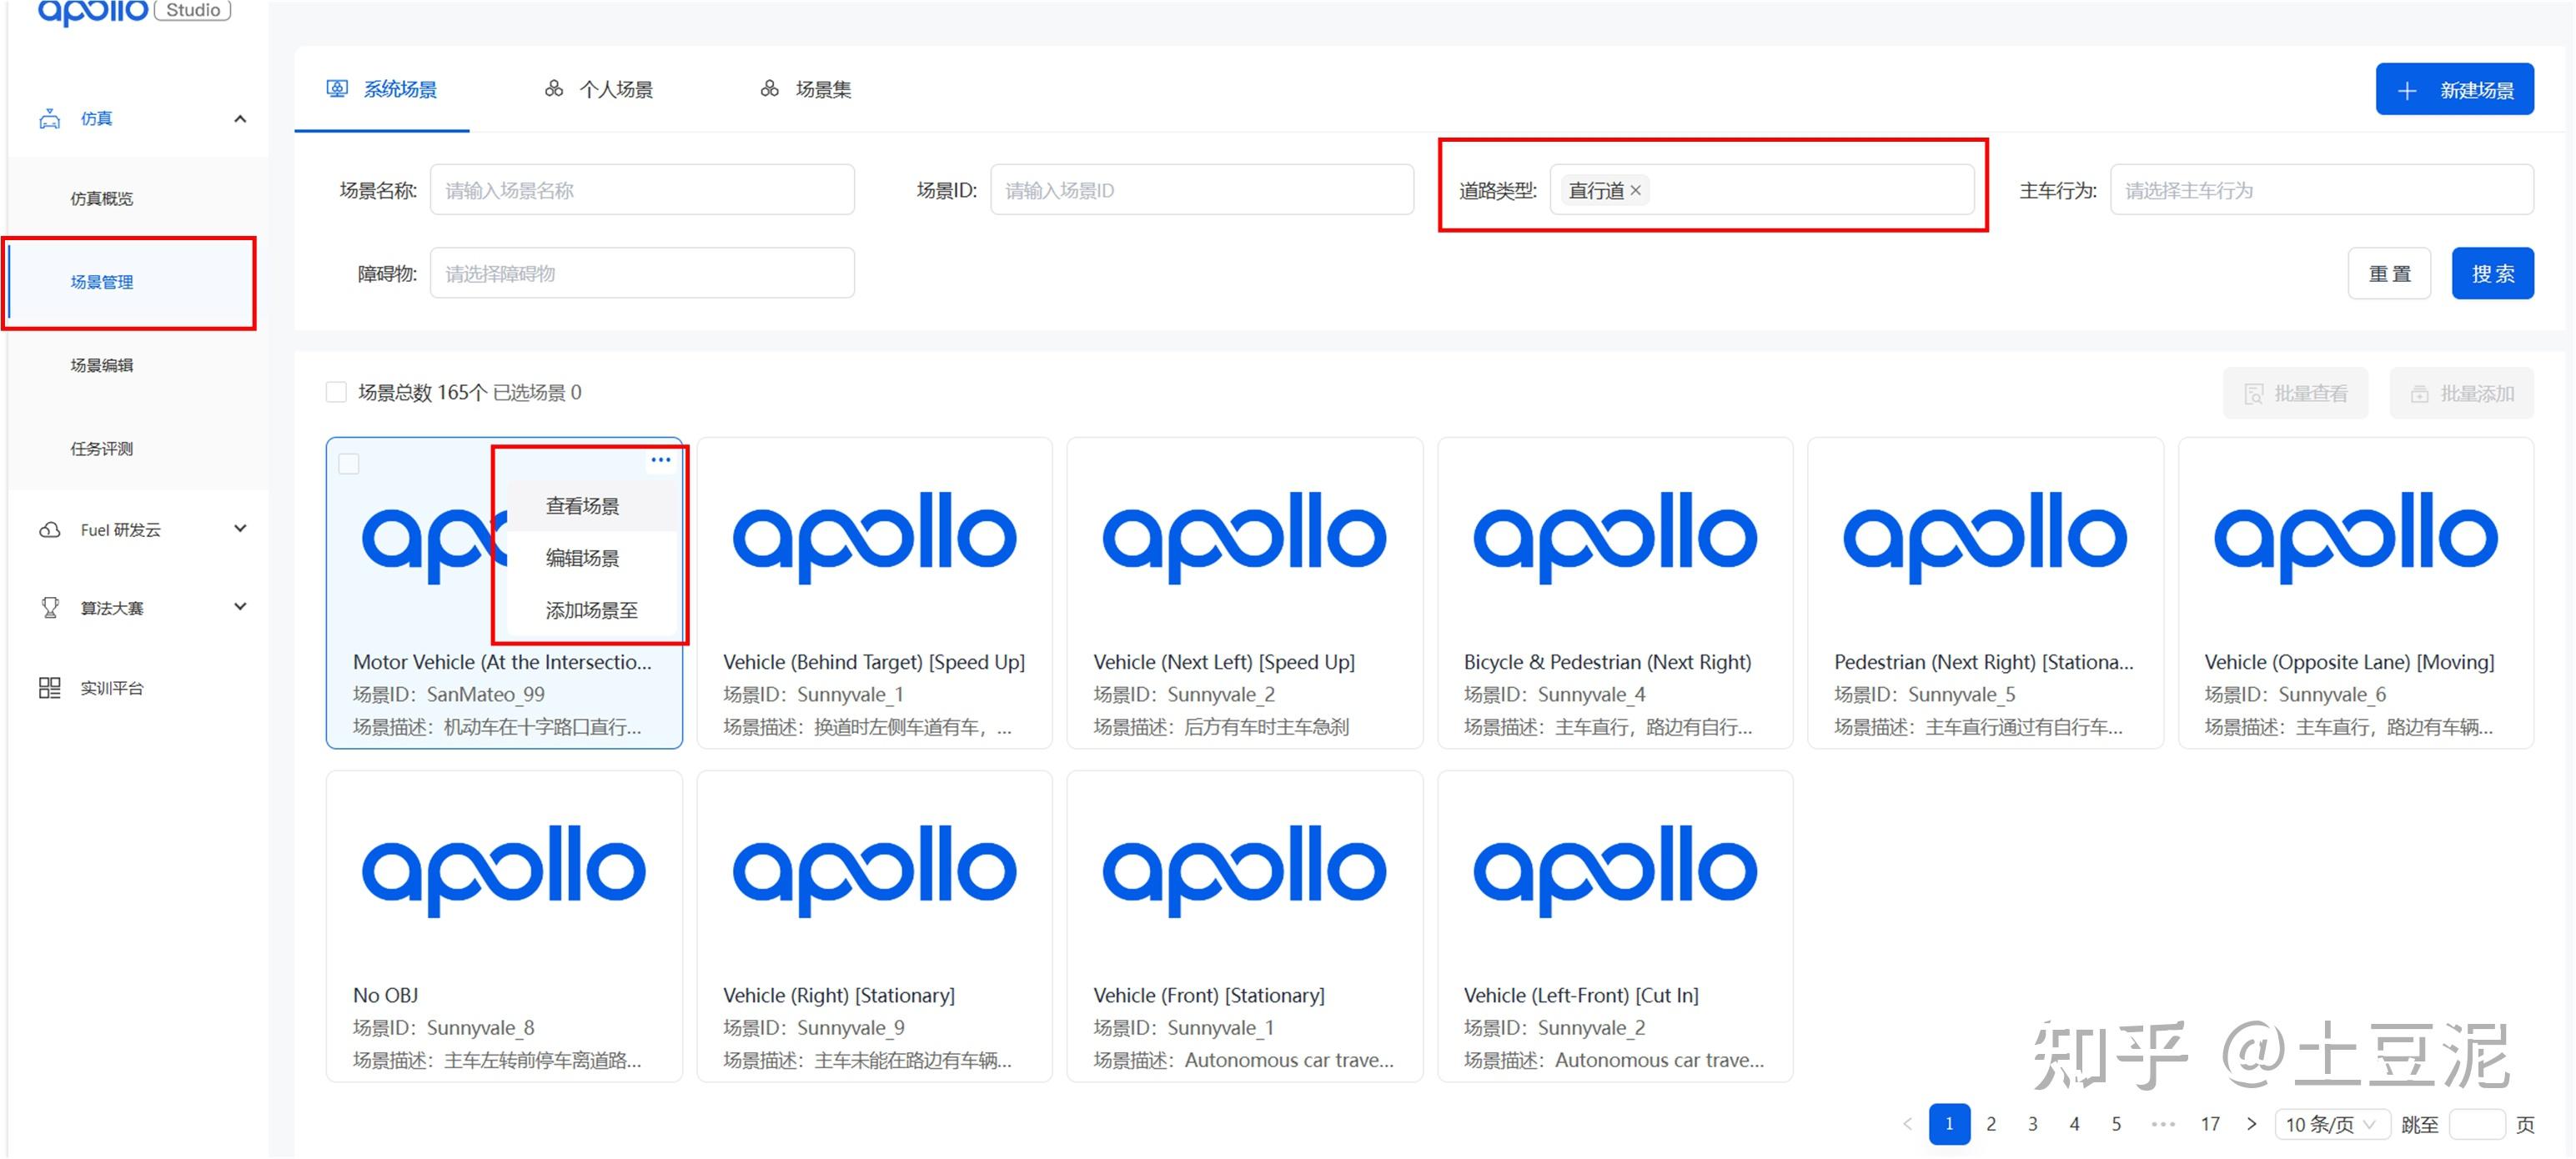Click the plus icon on 新建场景
The image size is (2576, 1159).
pos(2407,91)
